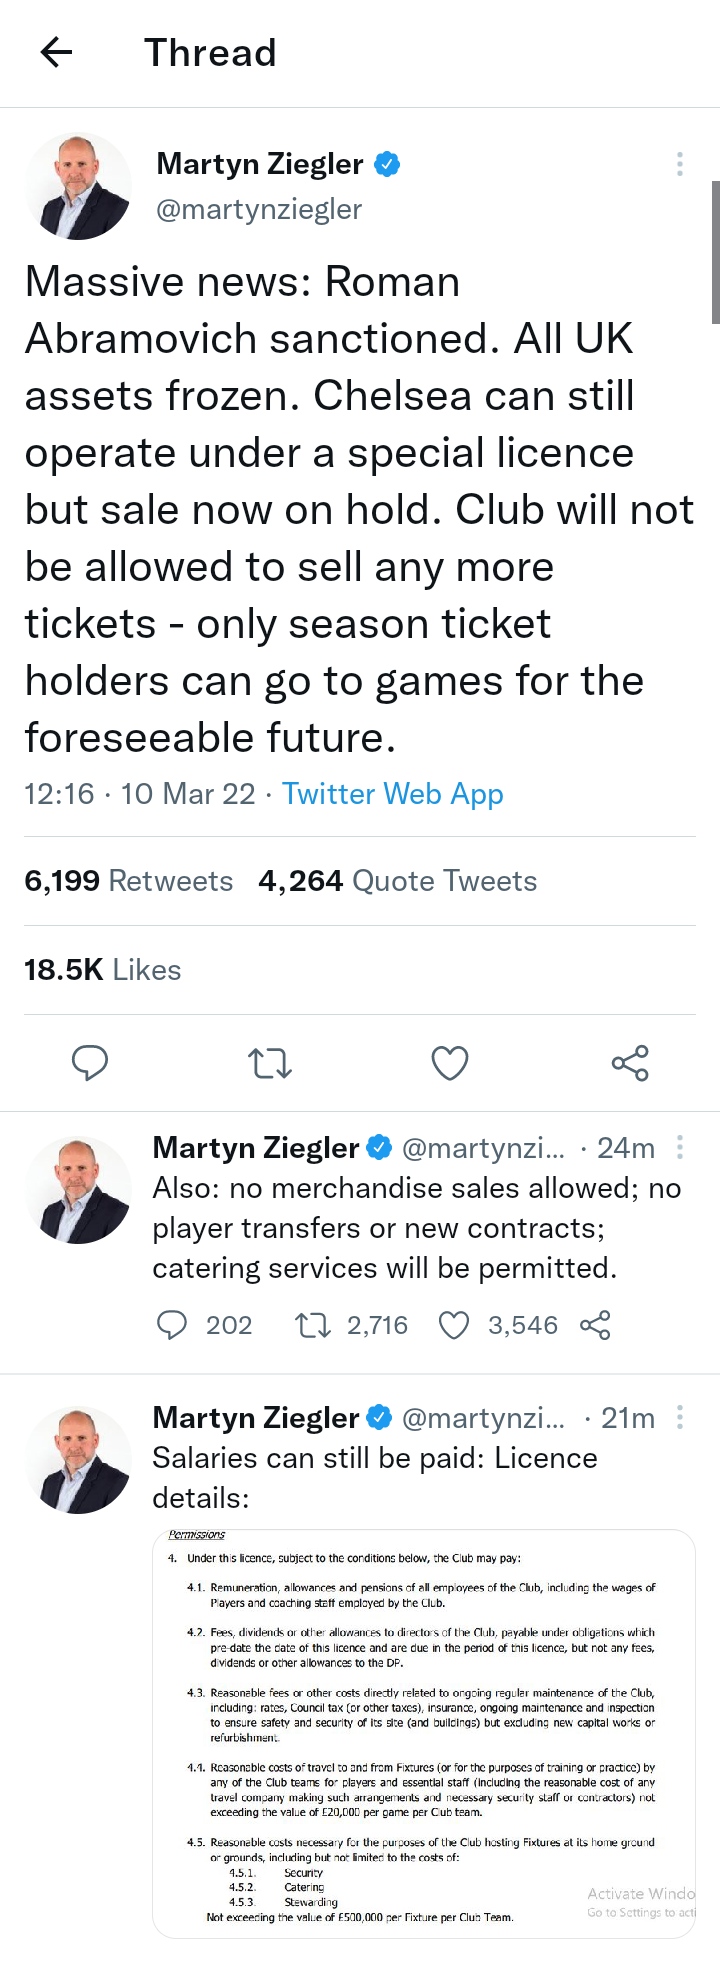Click the blue verified badge beside Martyn Ziegler
The width and height of the screenshot is (720, 1964).
[387, 164]
